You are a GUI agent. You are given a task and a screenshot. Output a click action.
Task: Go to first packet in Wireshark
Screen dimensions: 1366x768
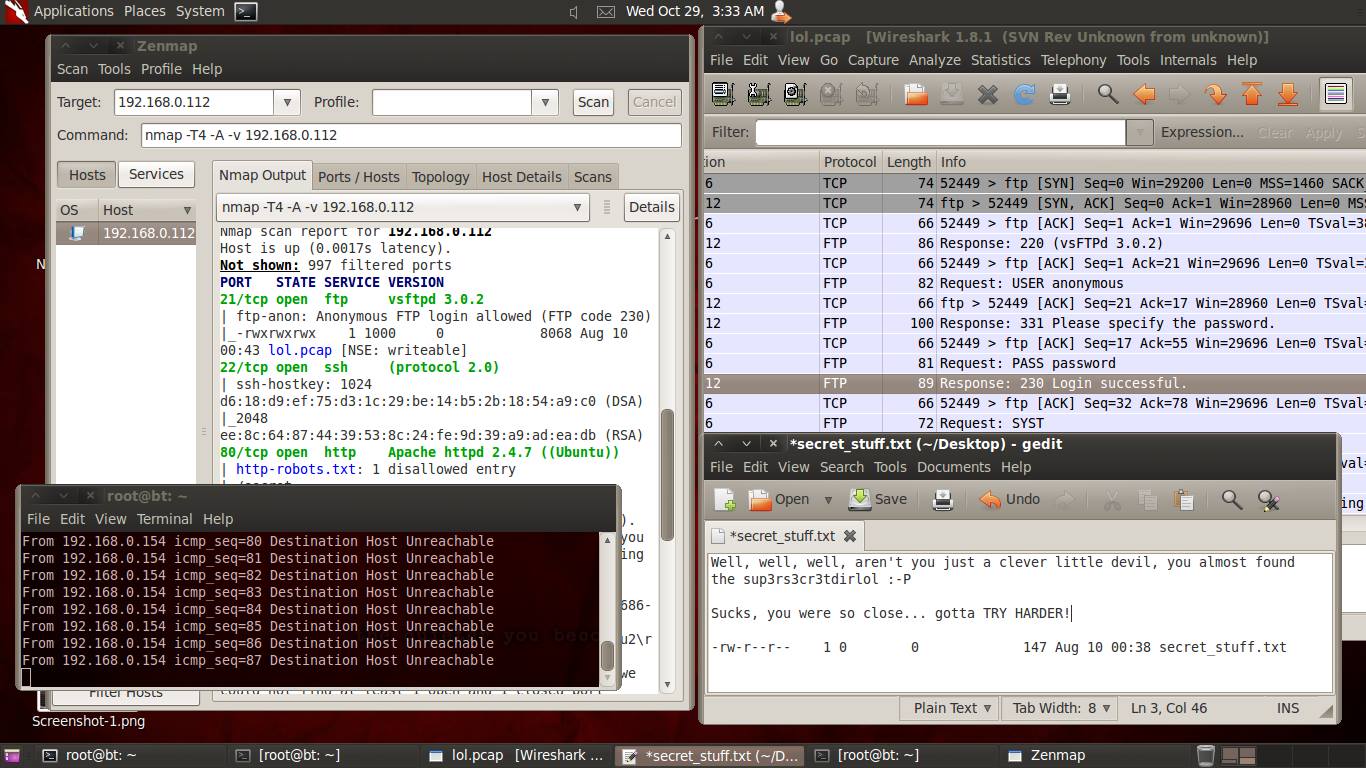click(1252, 94)
